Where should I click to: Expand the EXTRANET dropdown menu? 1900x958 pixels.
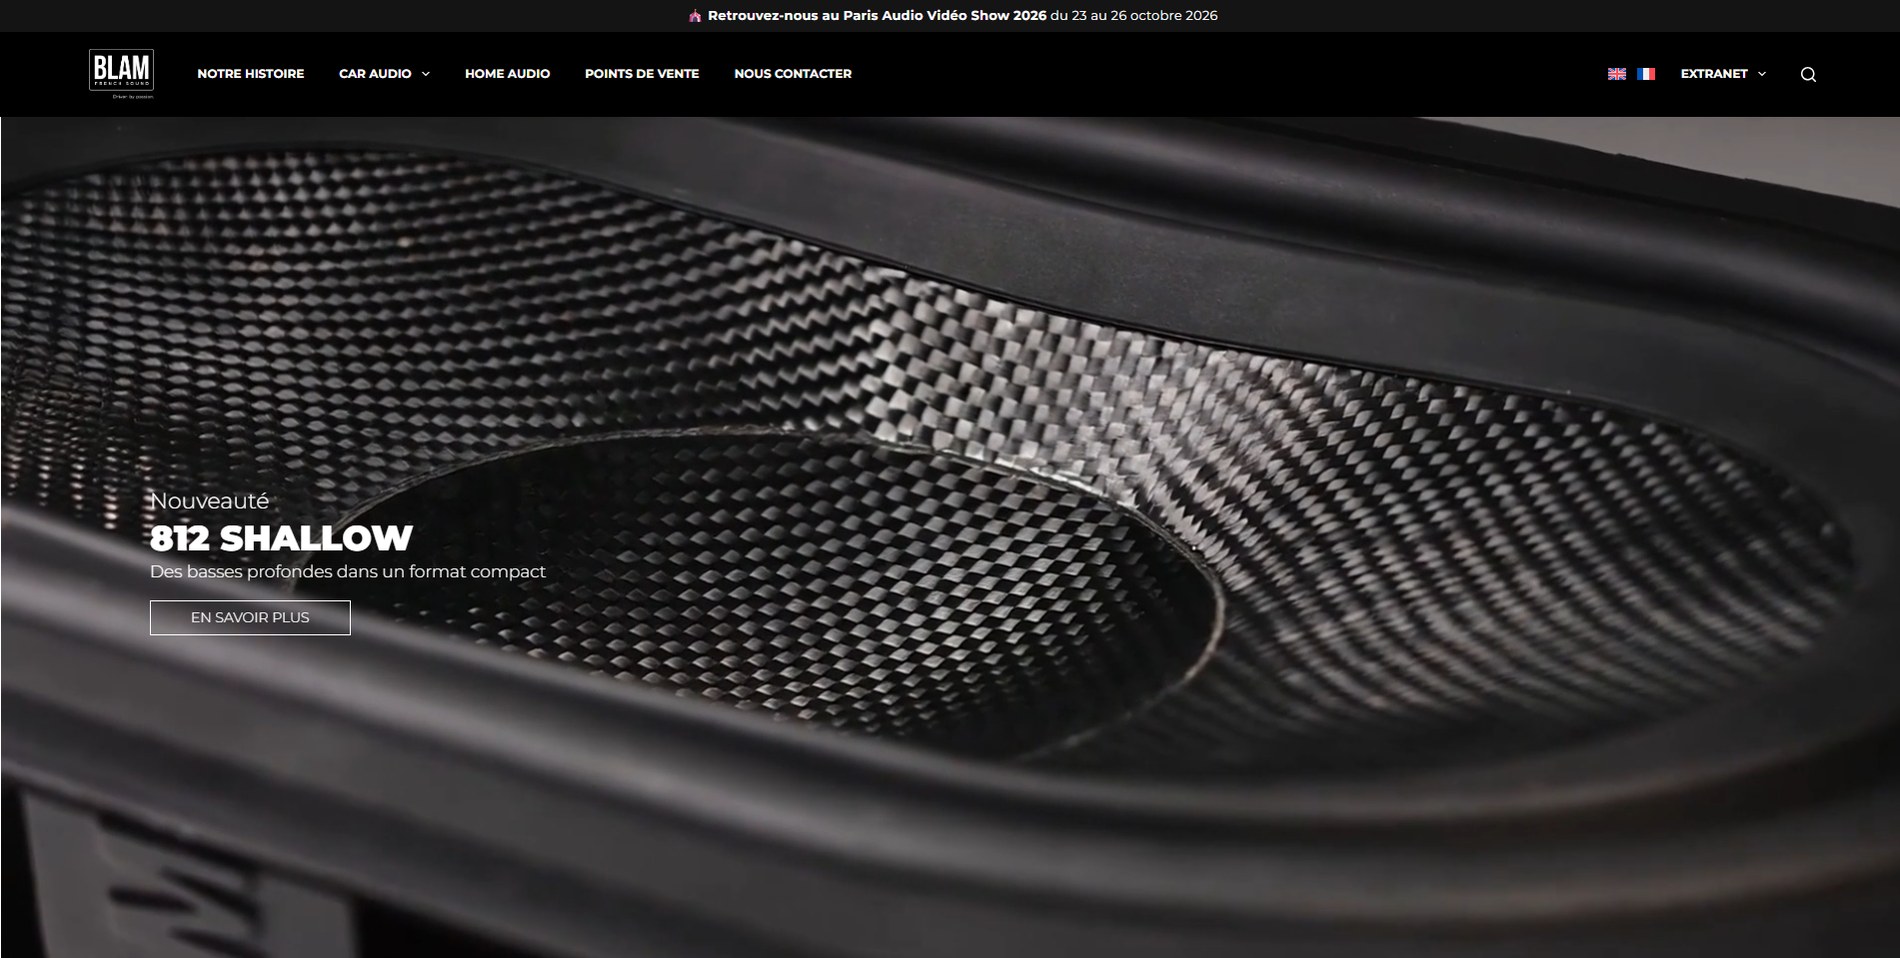tap(1723, 74)
